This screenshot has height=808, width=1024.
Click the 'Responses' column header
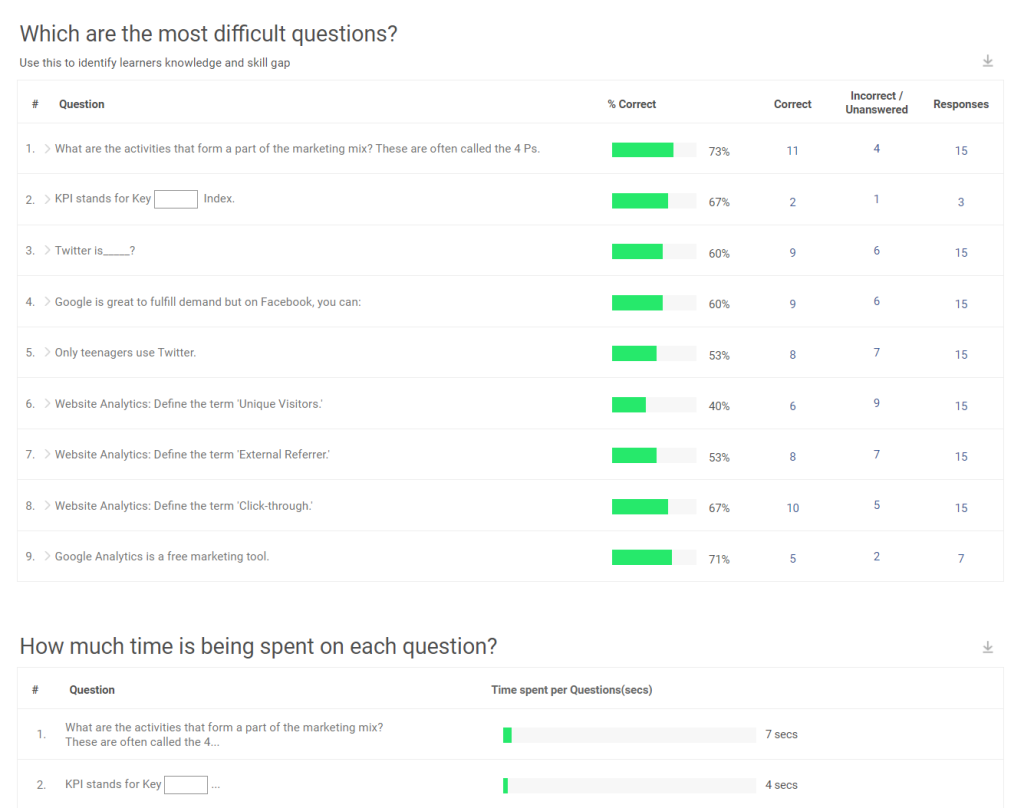(960, 104)
